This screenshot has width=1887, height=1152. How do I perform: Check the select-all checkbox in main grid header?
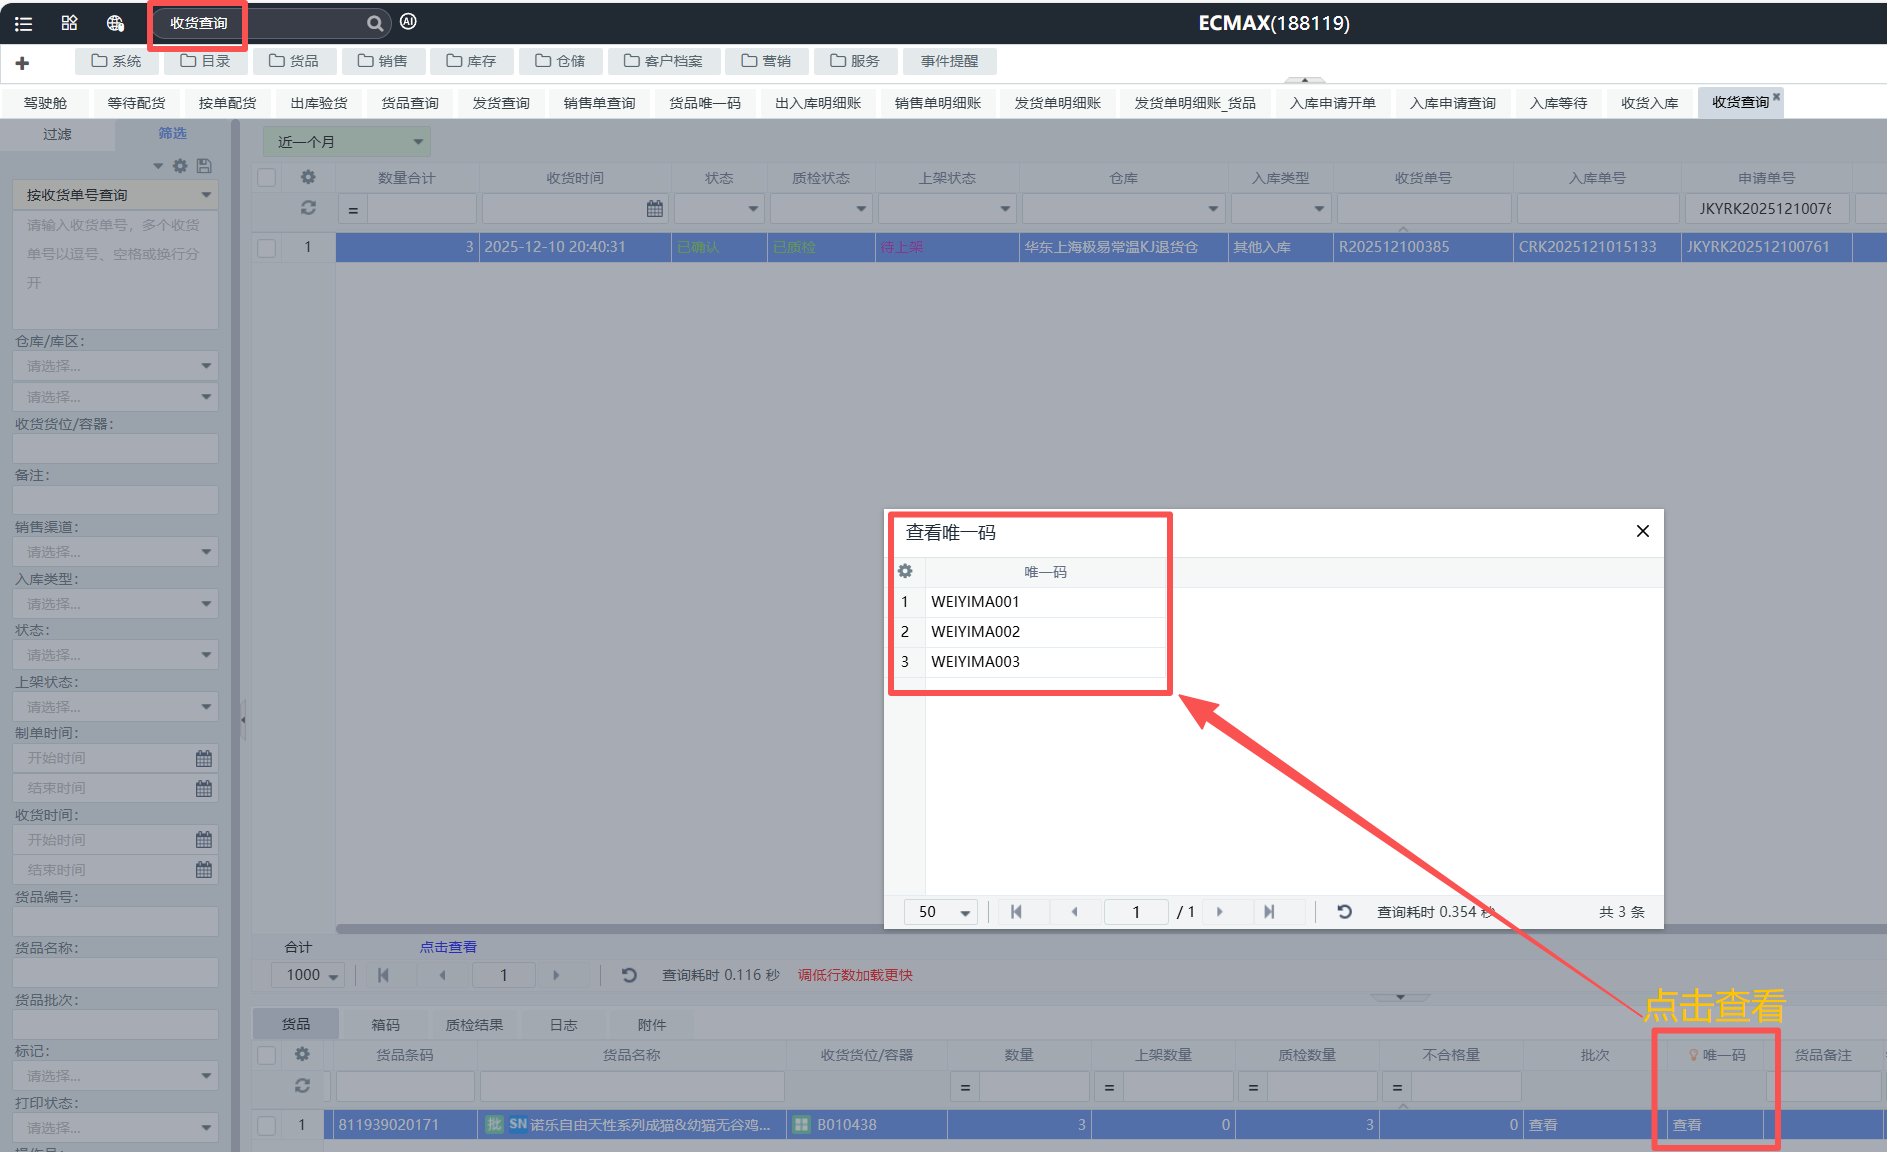click(x=267, y=178)
